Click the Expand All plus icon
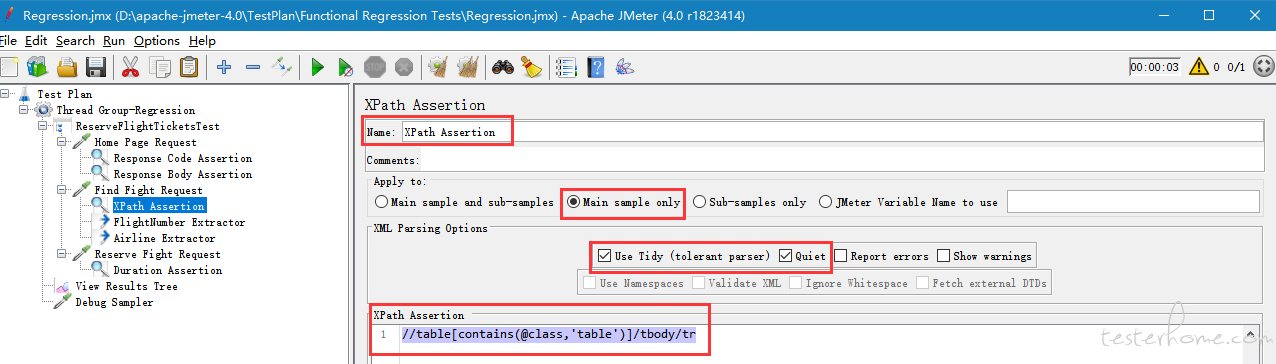 pos(224,67)
